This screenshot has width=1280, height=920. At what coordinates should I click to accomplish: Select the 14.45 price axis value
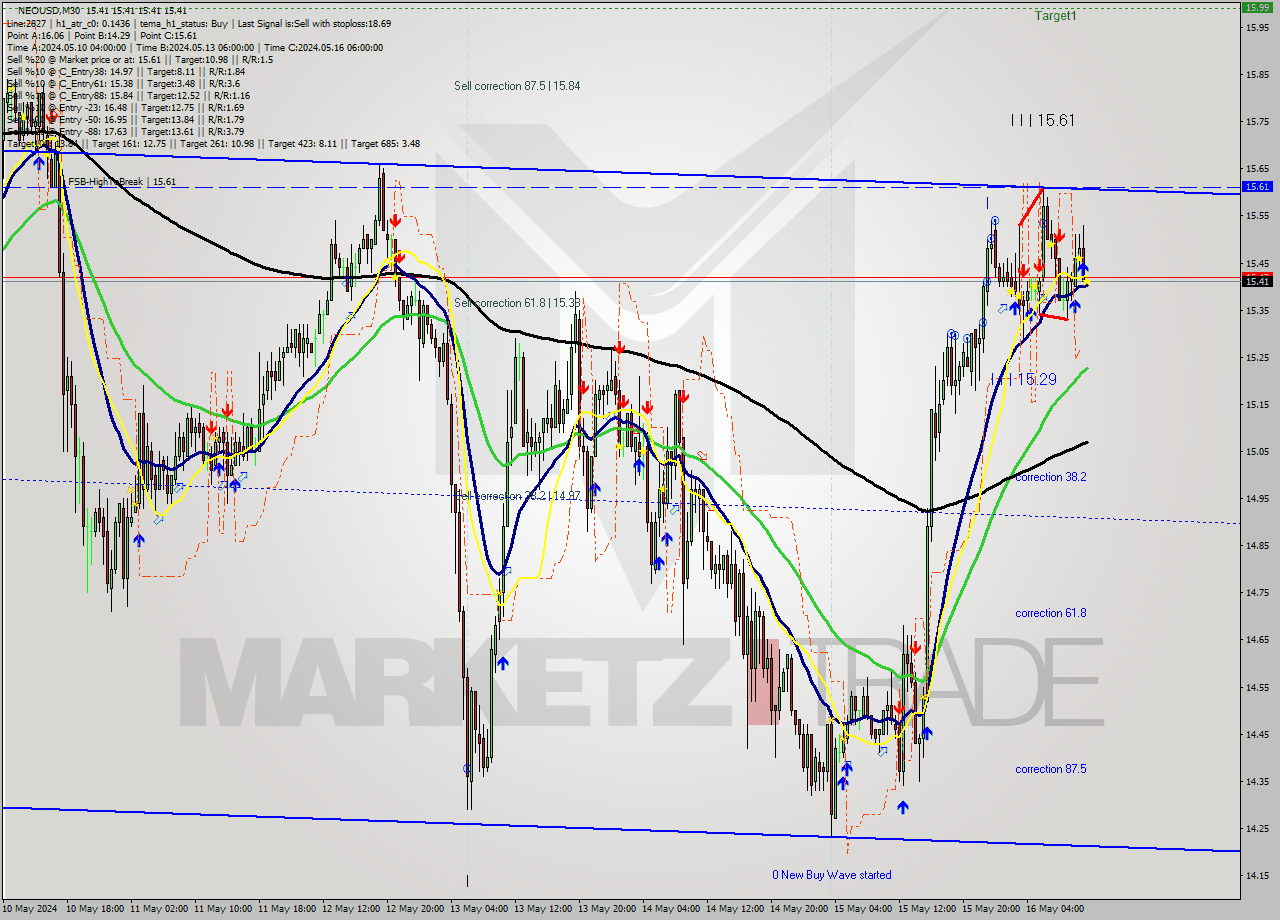pos(1257,734)
